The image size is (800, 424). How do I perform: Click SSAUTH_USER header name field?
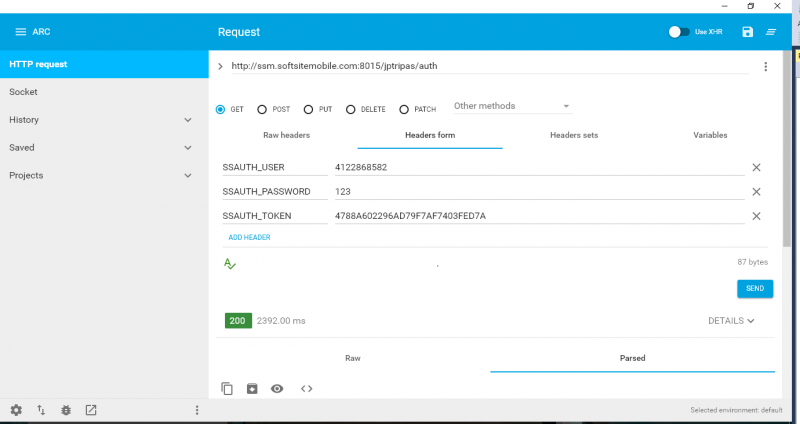[274, 167]
